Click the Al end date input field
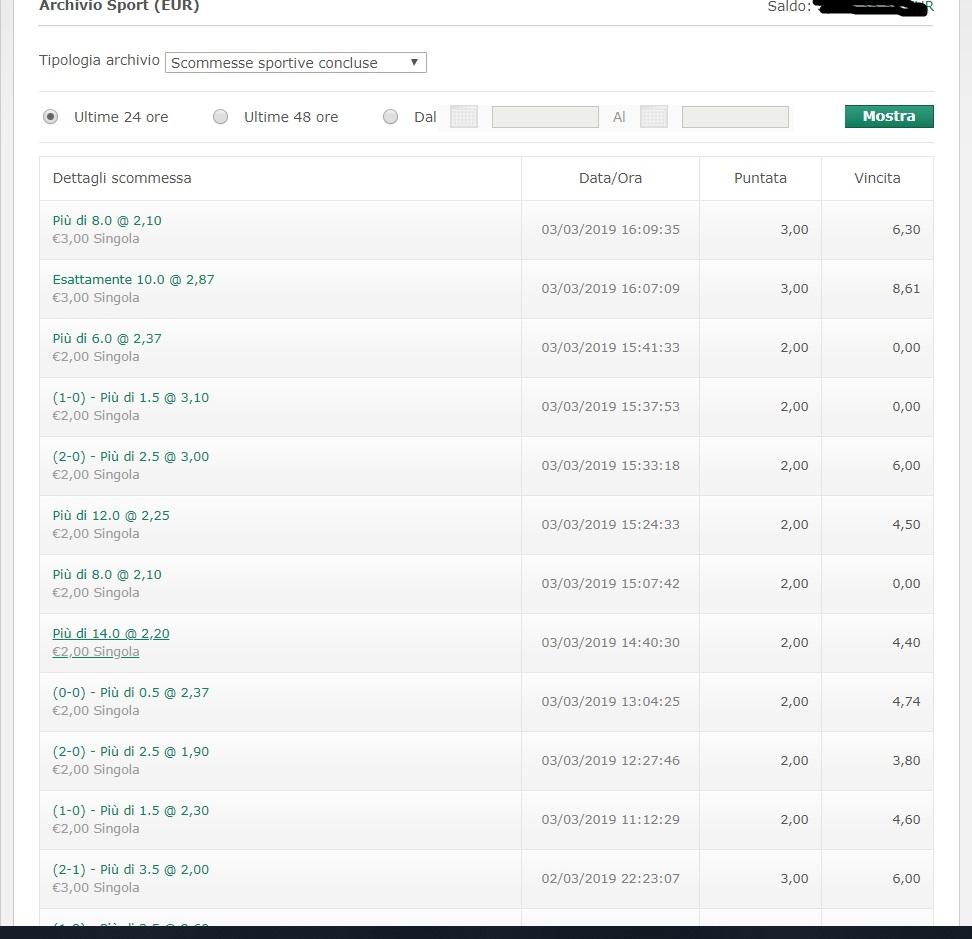The image size is (972, 939). 735,117
